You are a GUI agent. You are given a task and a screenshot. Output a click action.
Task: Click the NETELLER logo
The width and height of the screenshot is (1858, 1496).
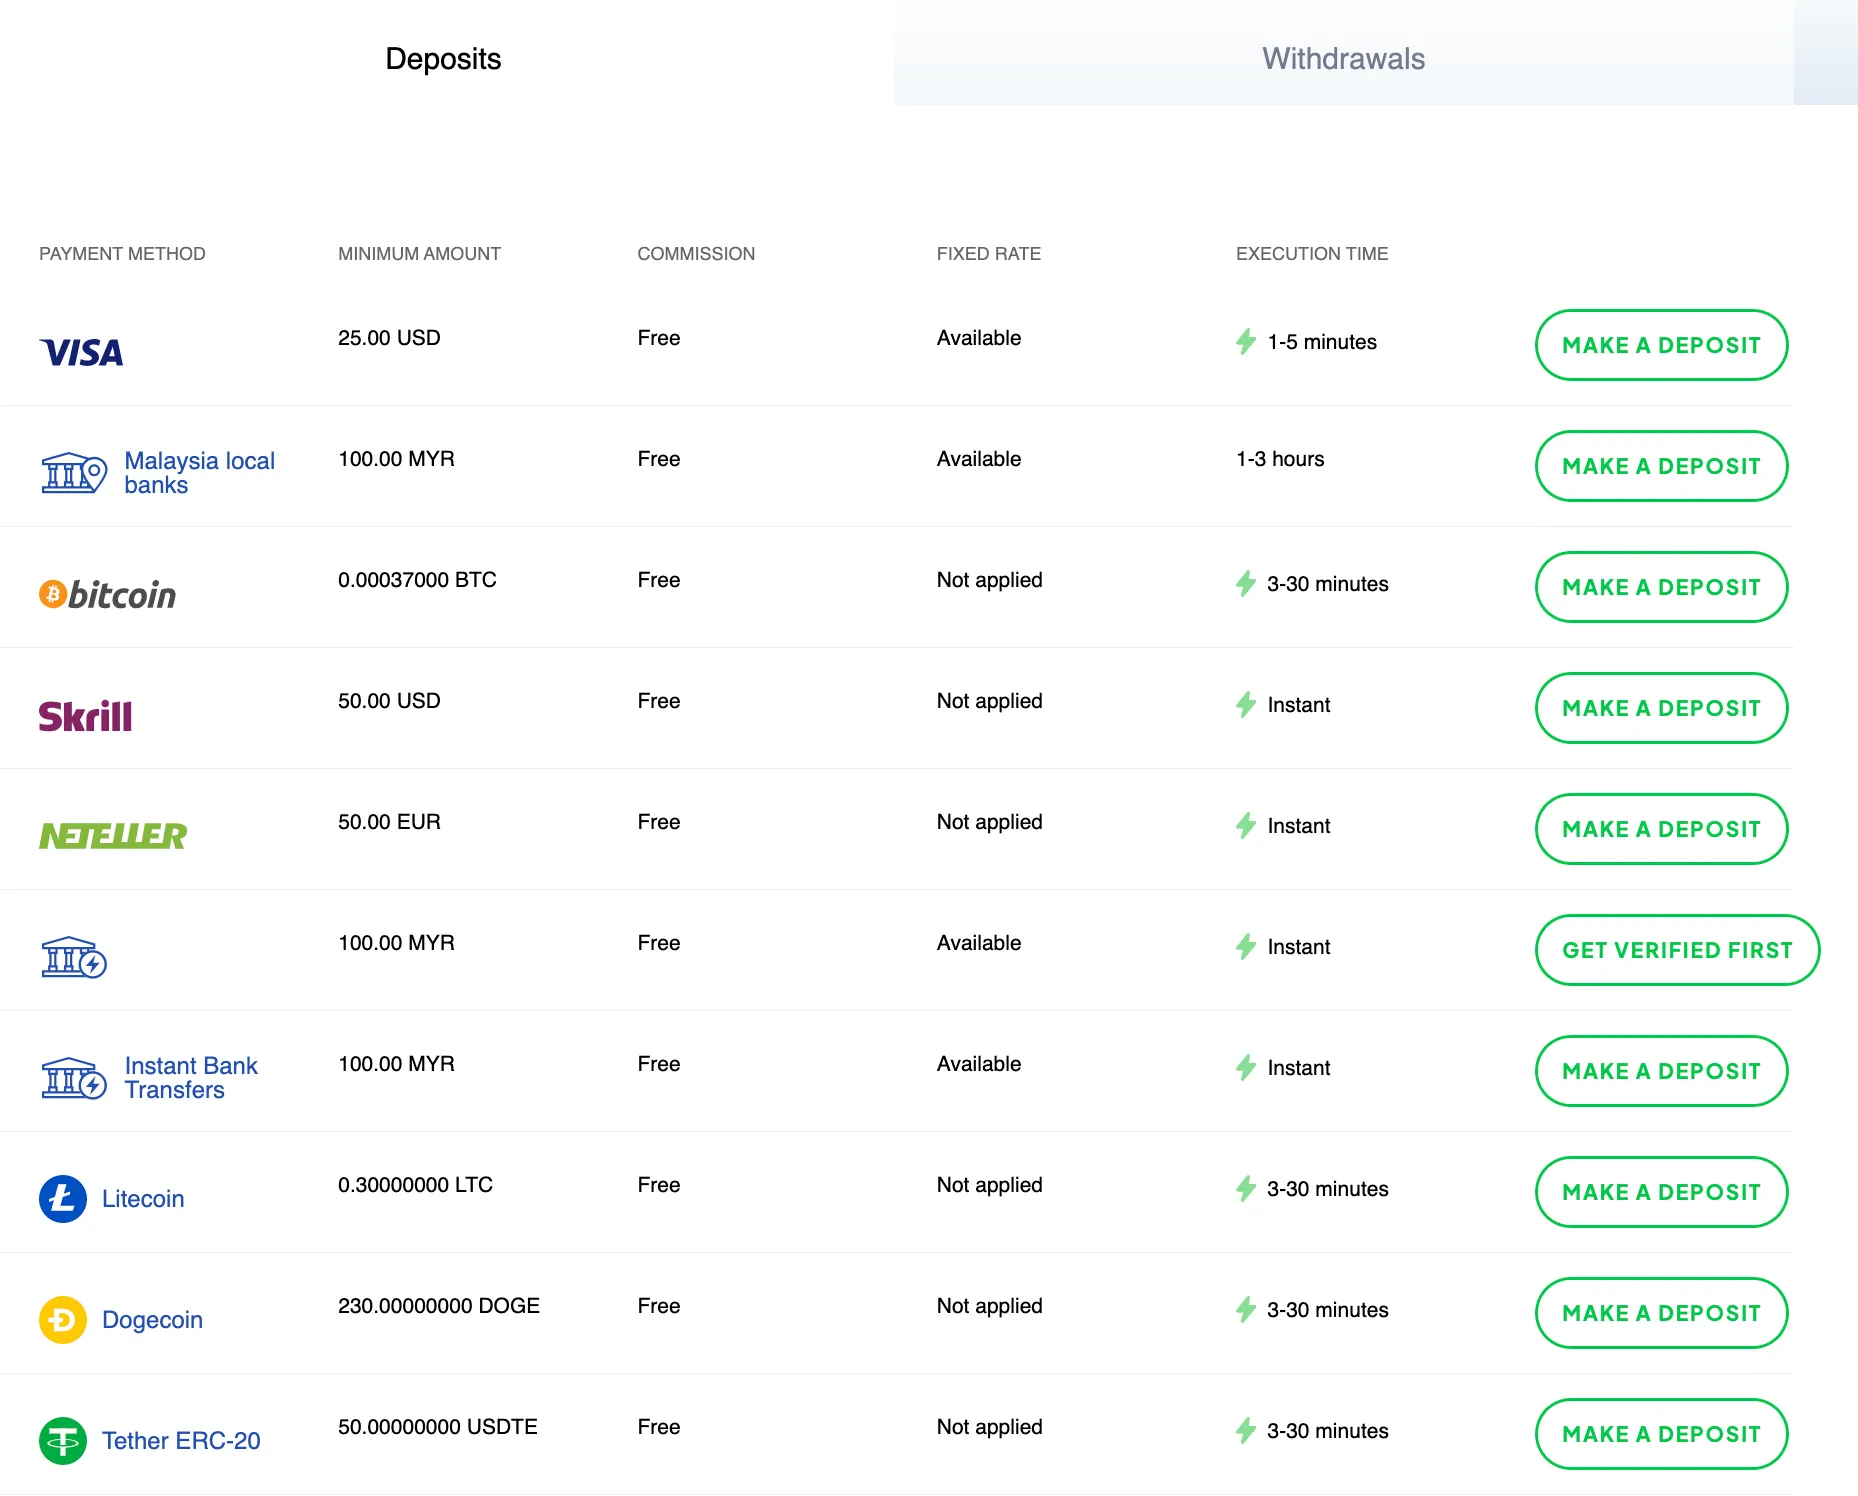tap(113, 836)
